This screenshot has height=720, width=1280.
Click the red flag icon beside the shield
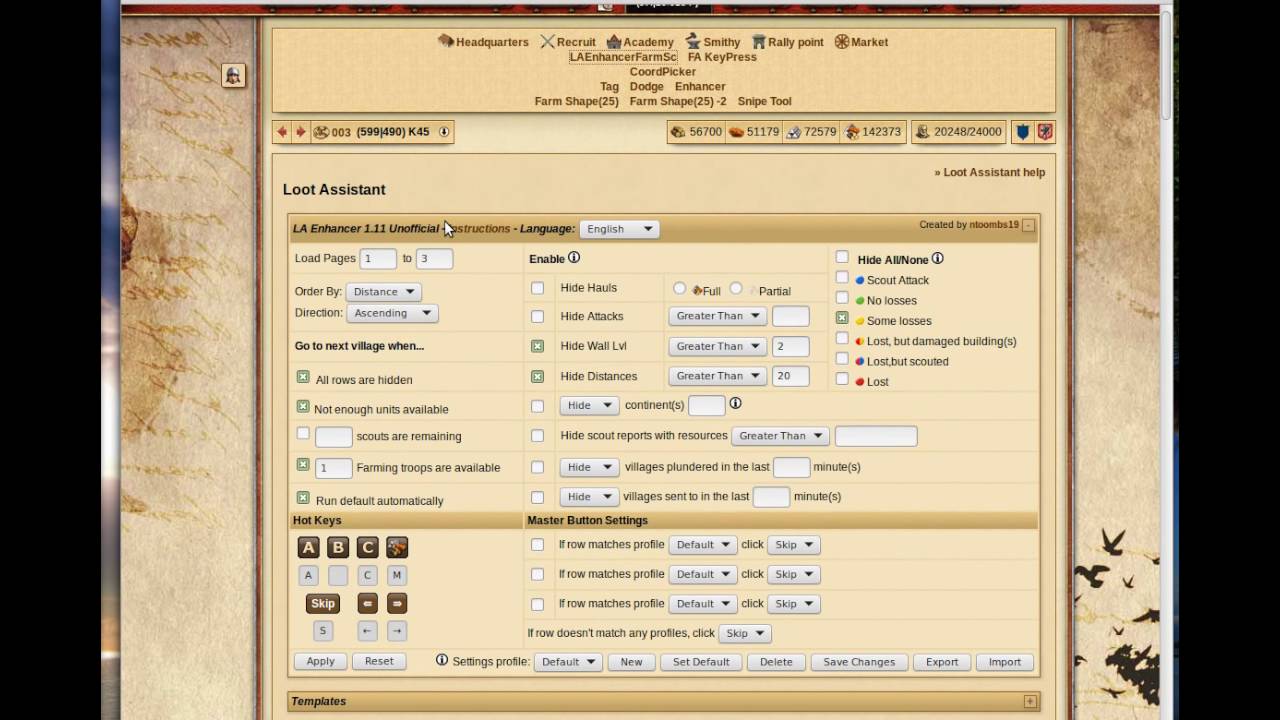(1045, 132)
